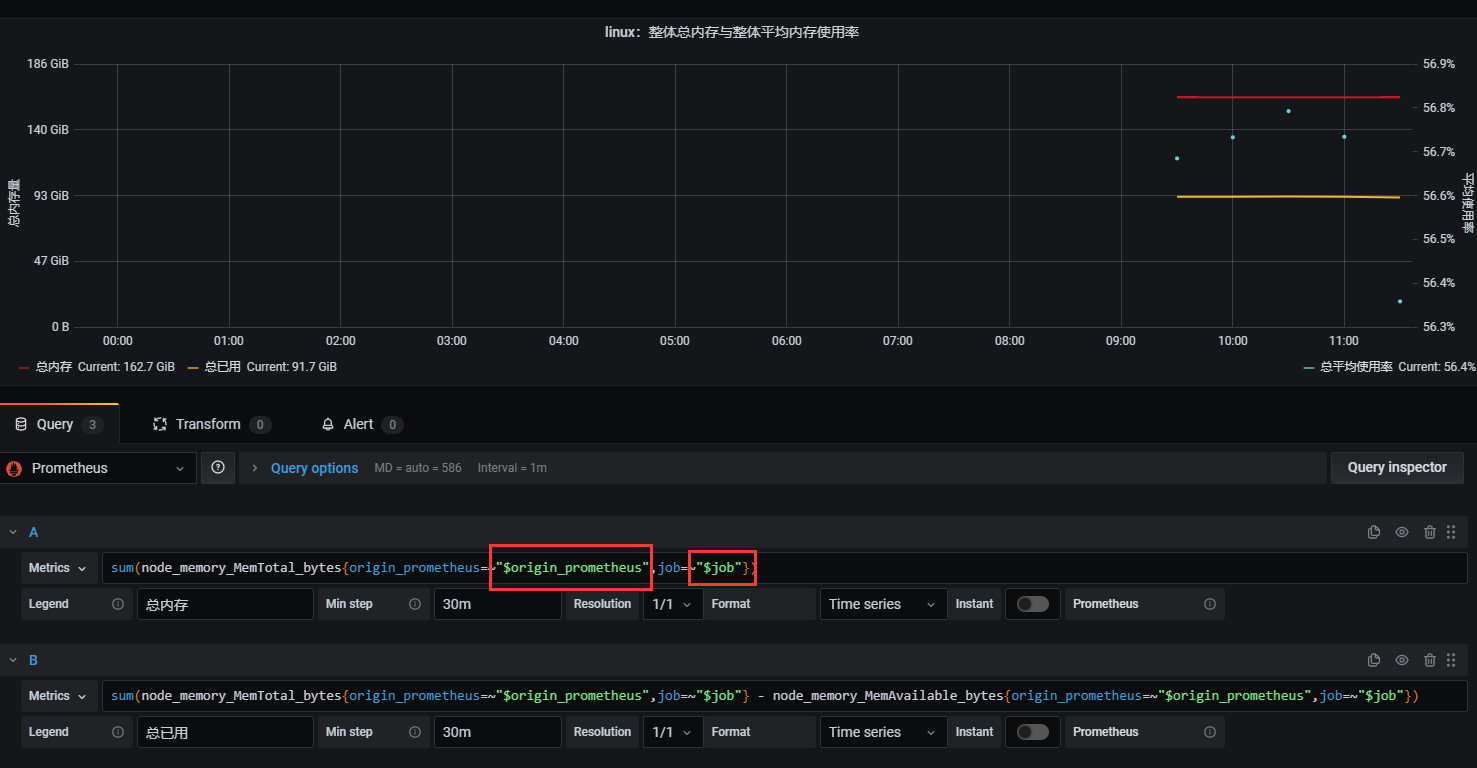Toggle visibility of query B eye icon

point(1402,660)
